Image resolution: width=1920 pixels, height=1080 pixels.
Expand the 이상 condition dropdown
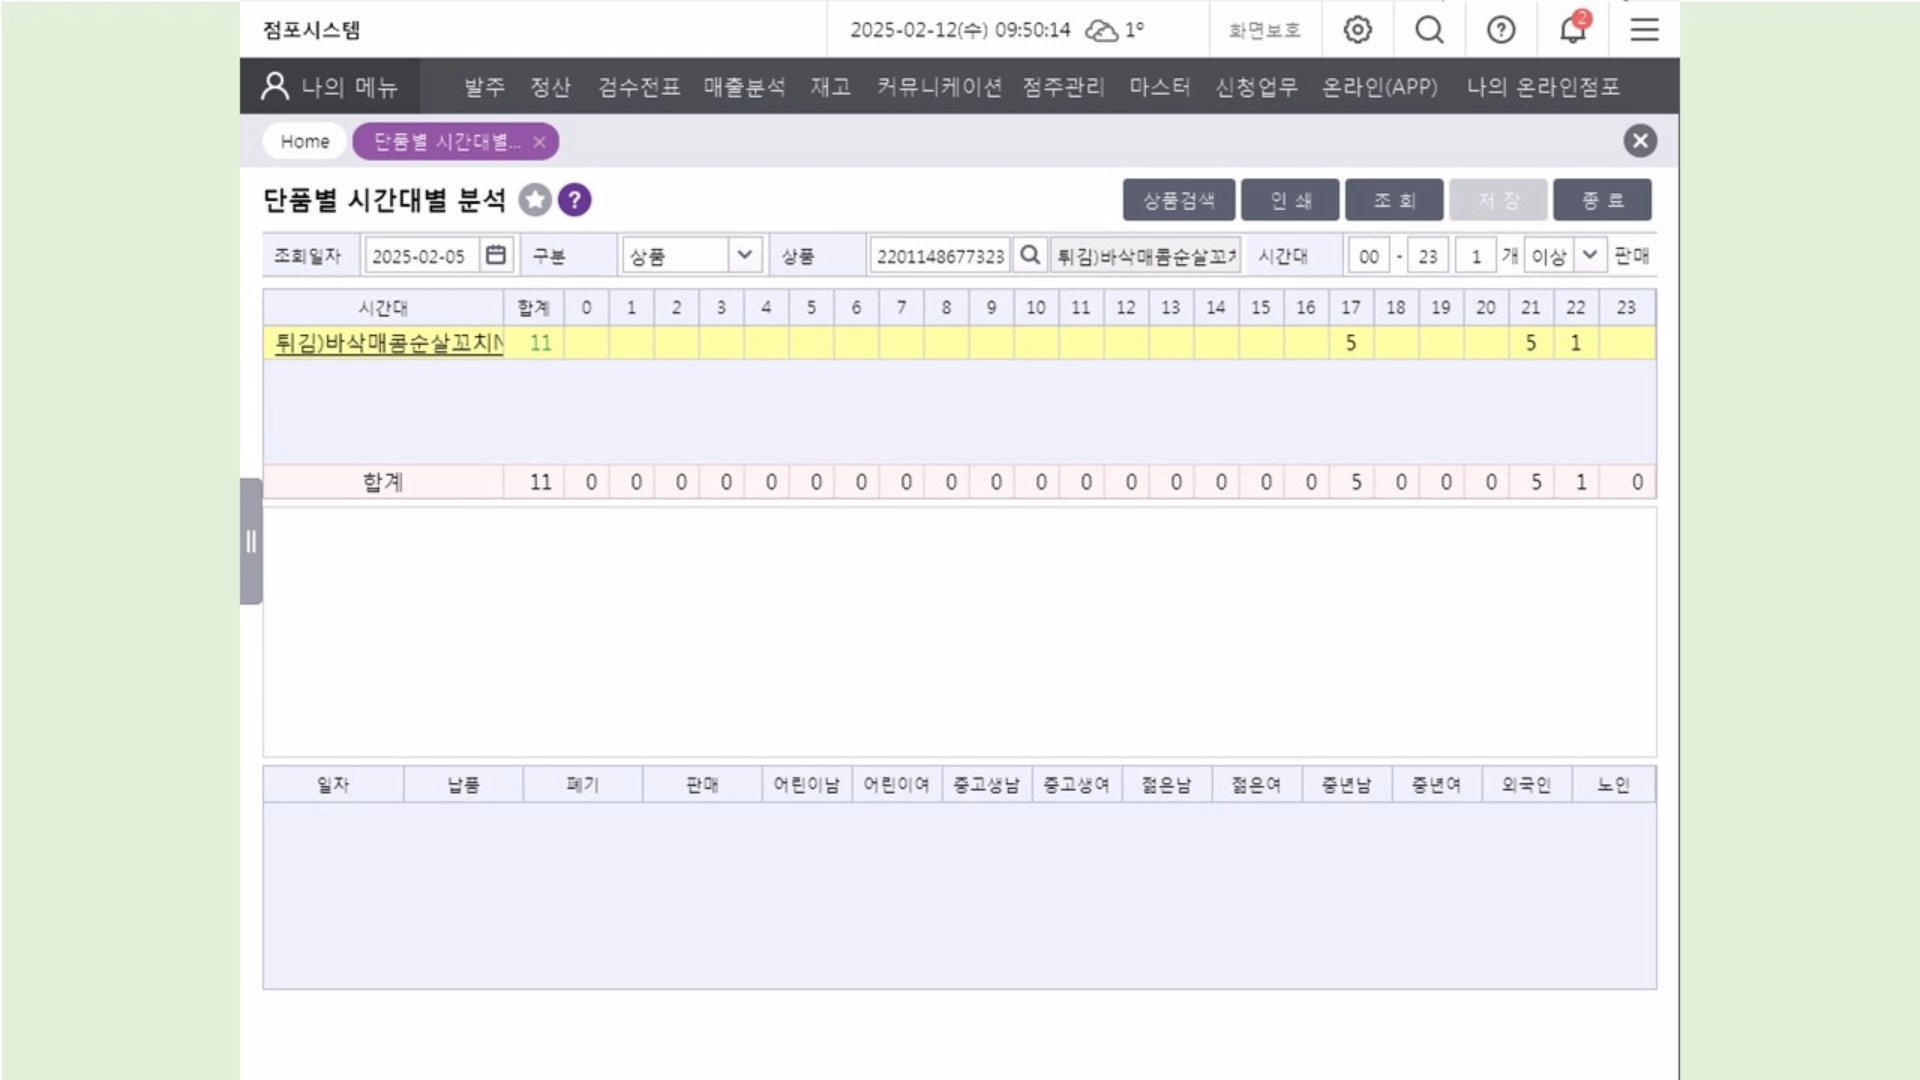(1589, 255)
